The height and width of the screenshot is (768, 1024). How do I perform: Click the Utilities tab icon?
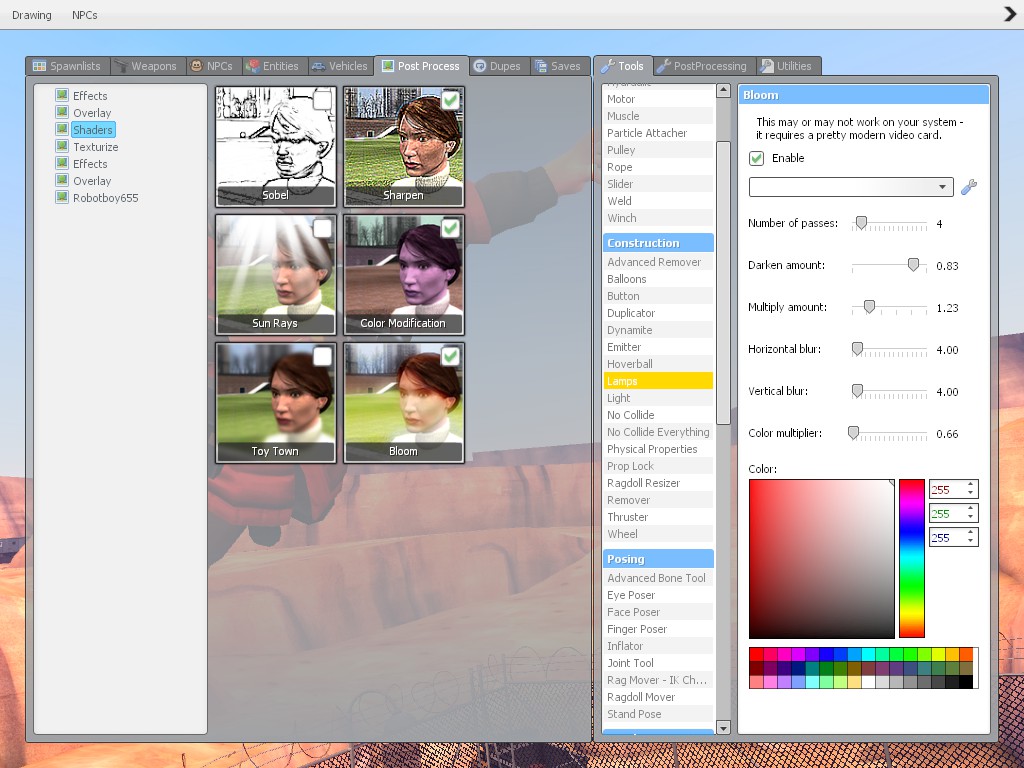tap(767, 66)
